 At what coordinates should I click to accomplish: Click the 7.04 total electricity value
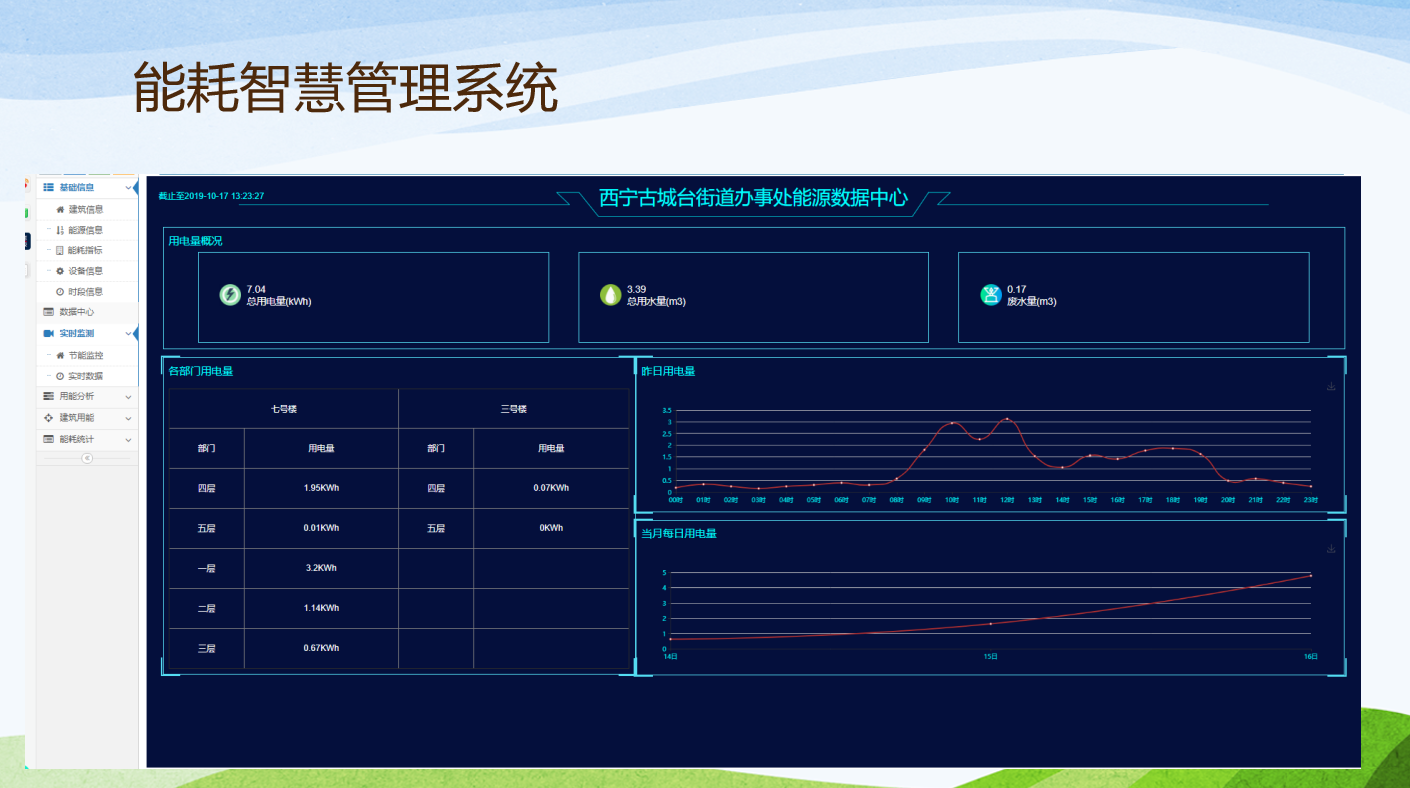256,289
